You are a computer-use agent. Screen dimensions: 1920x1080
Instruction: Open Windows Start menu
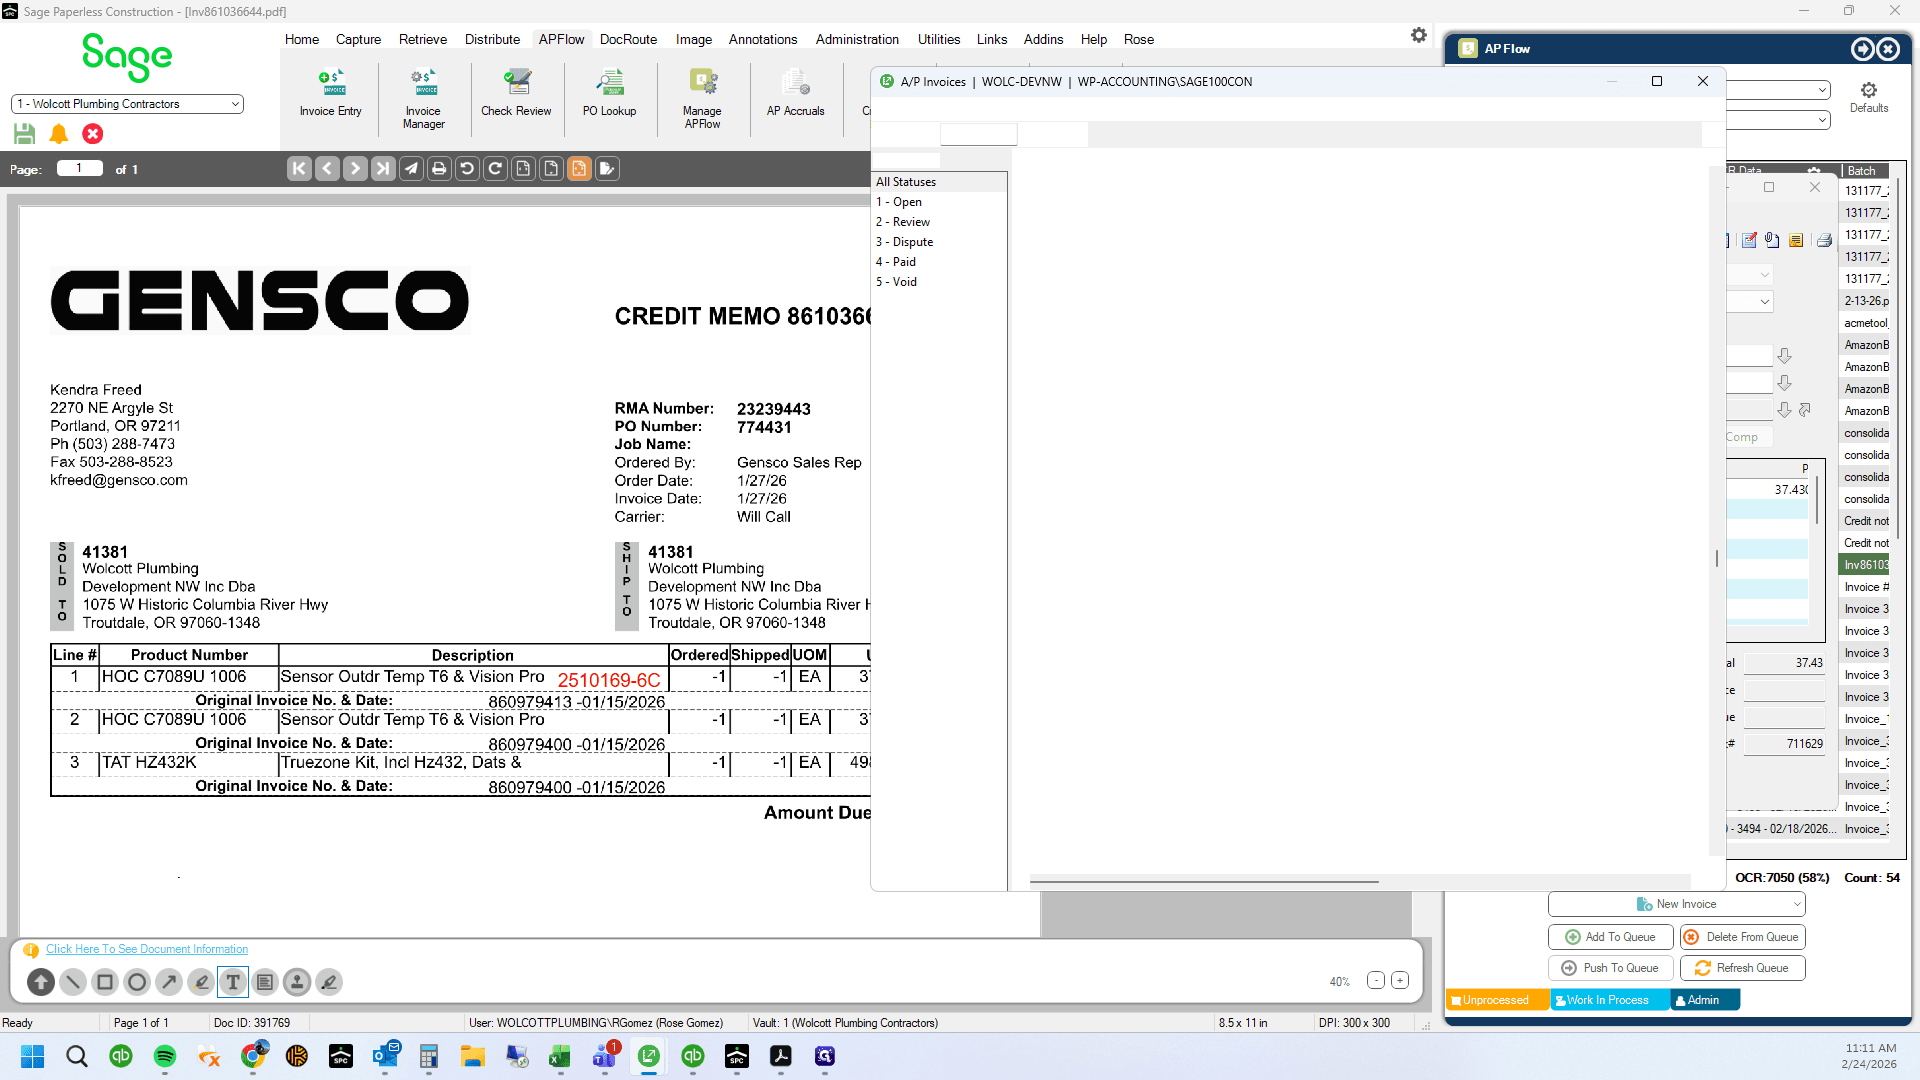[33, 1056]
